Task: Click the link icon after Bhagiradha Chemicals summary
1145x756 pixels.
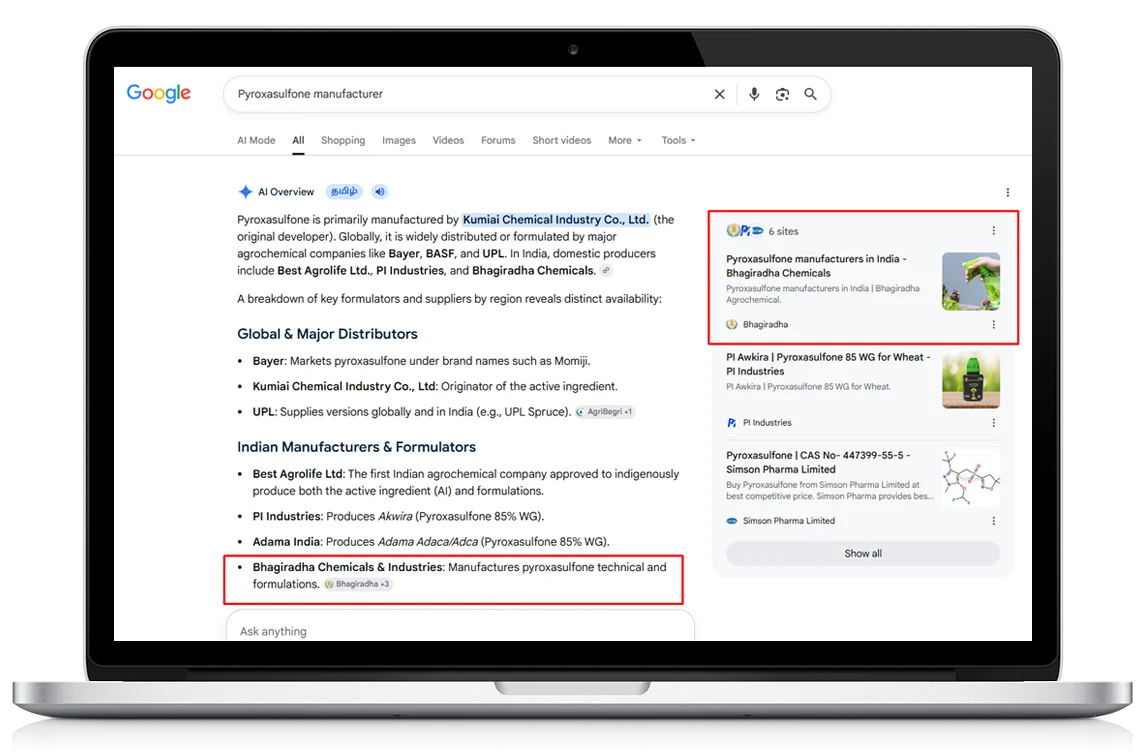Action: click(606, 270)
